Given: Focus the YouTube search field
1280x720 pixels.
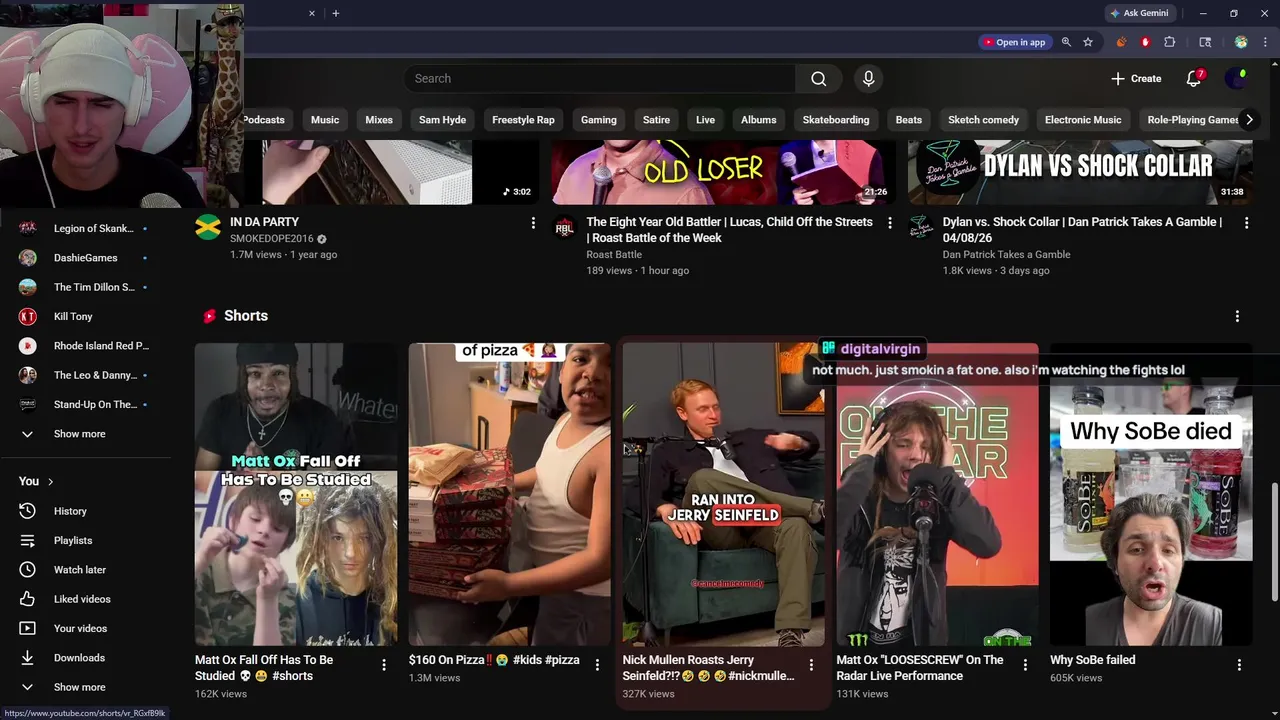Looking at the screenshot, I should (x=600, y=79).
